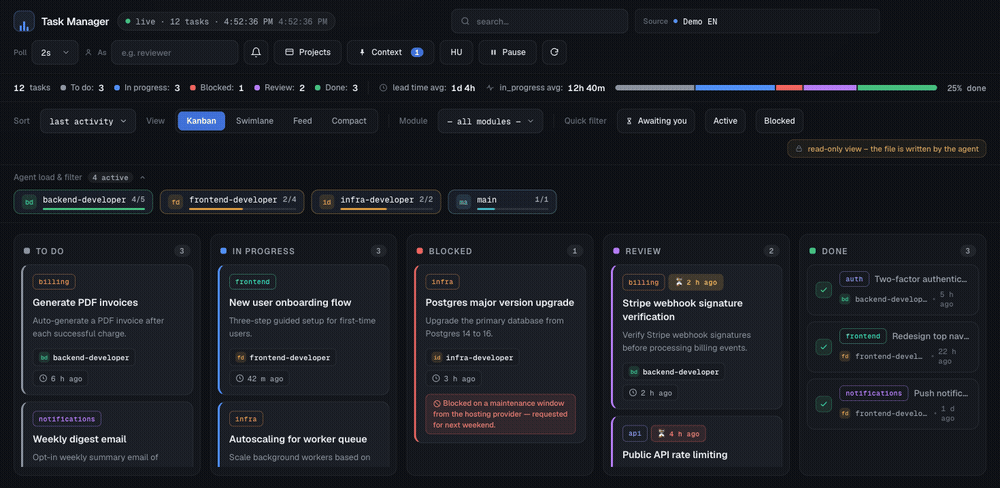Click the blocked symbol in red warning note
This screenshot has width=1000, height=488.
point(437,403)
